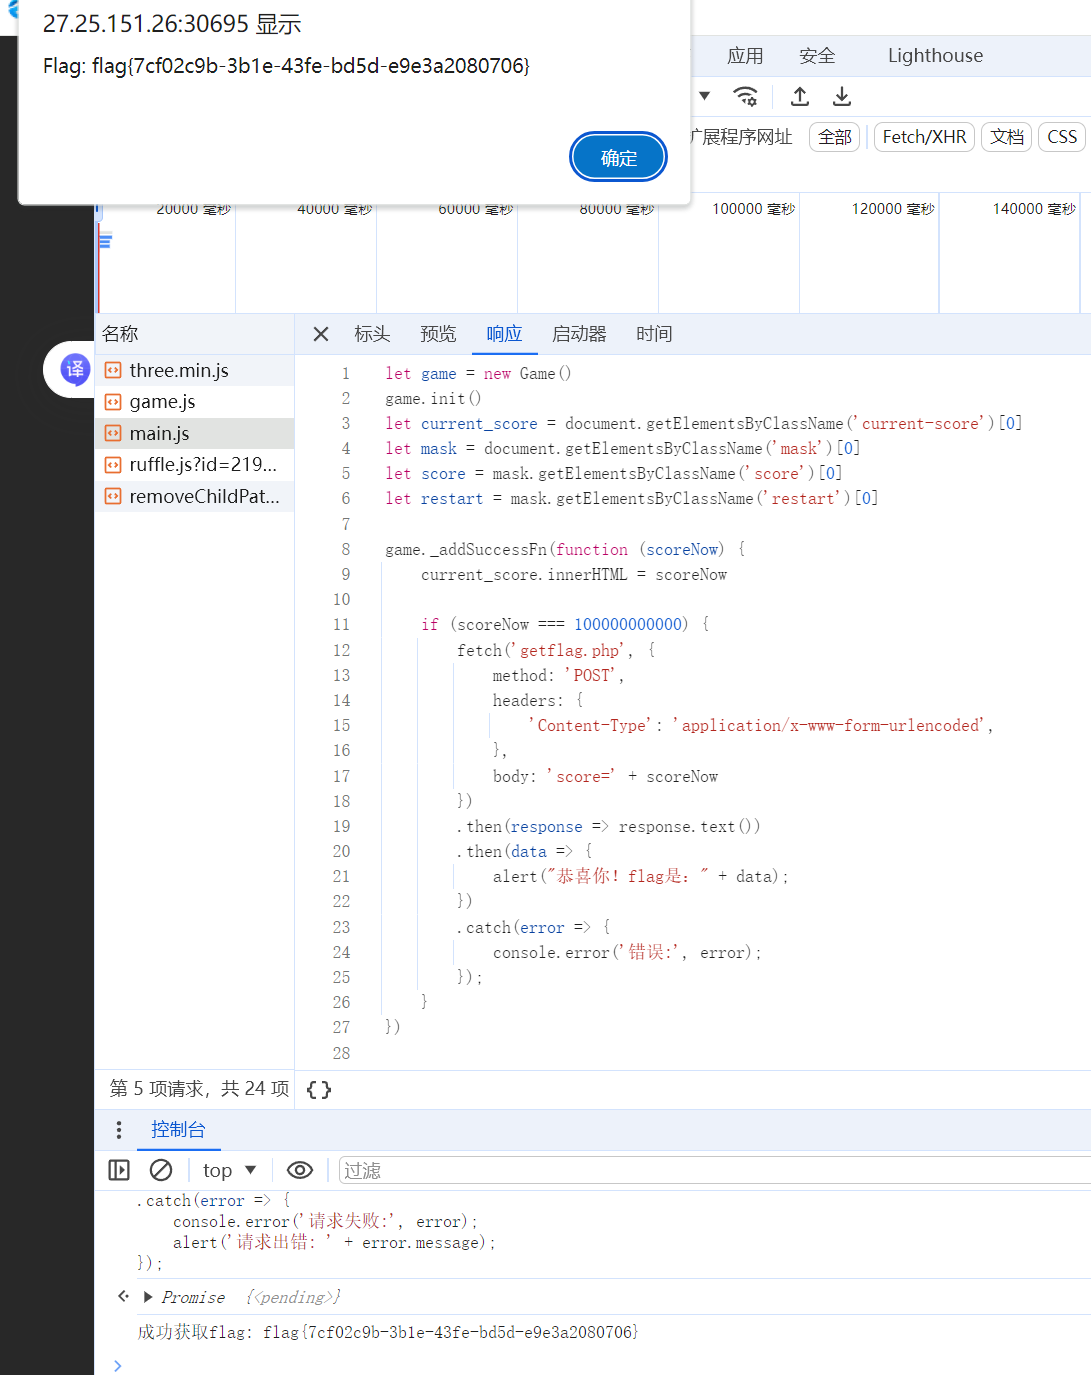Toggle the CSS request filter
The image size is (1091, 1375).
pos(1061,137)
